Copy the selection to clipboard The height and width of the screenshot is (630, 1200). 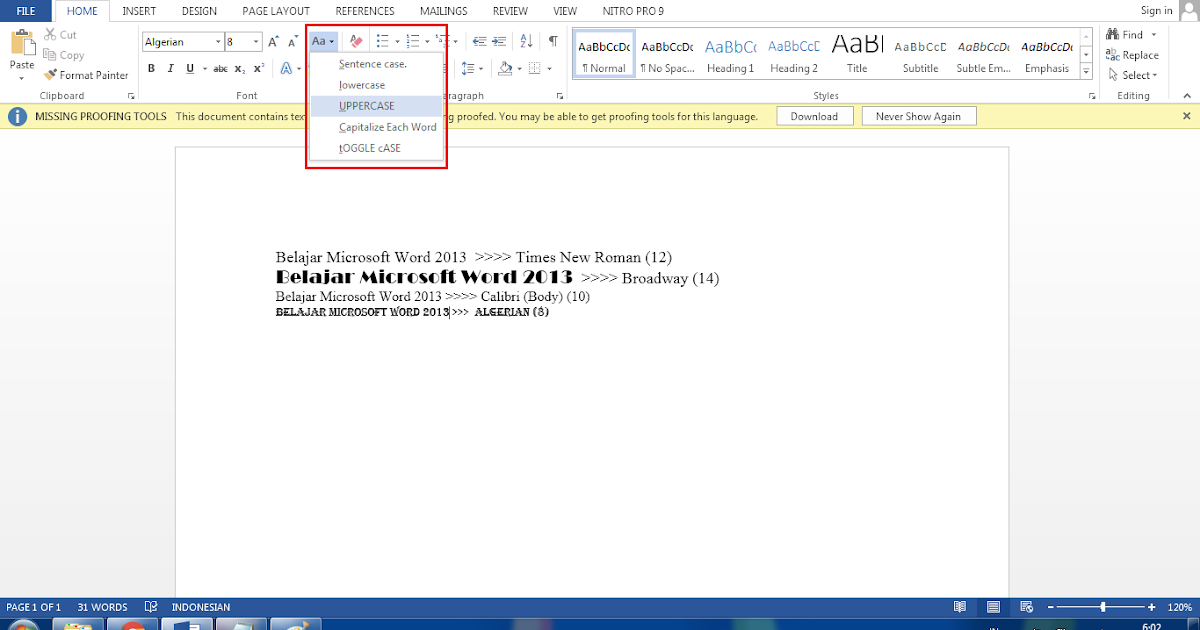(x=64, y=55)
